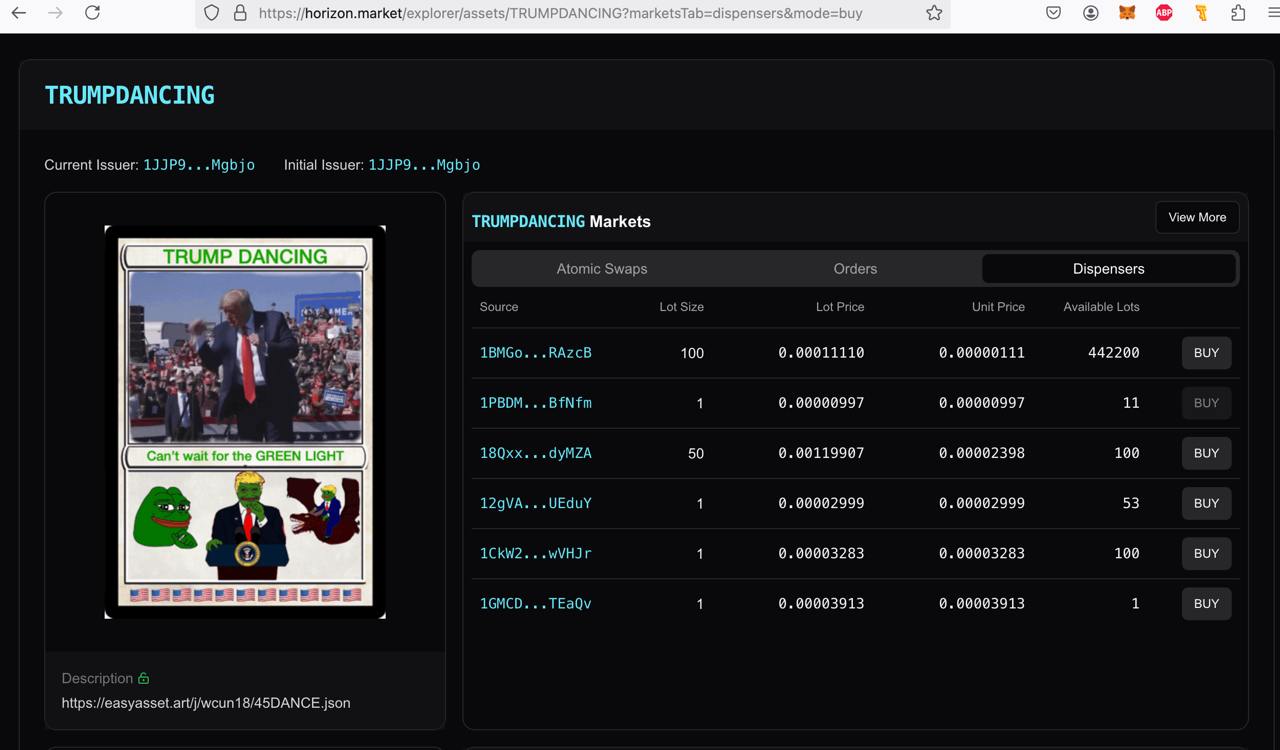Open the MetaMask fox extension

click(x=1127, y=13)
